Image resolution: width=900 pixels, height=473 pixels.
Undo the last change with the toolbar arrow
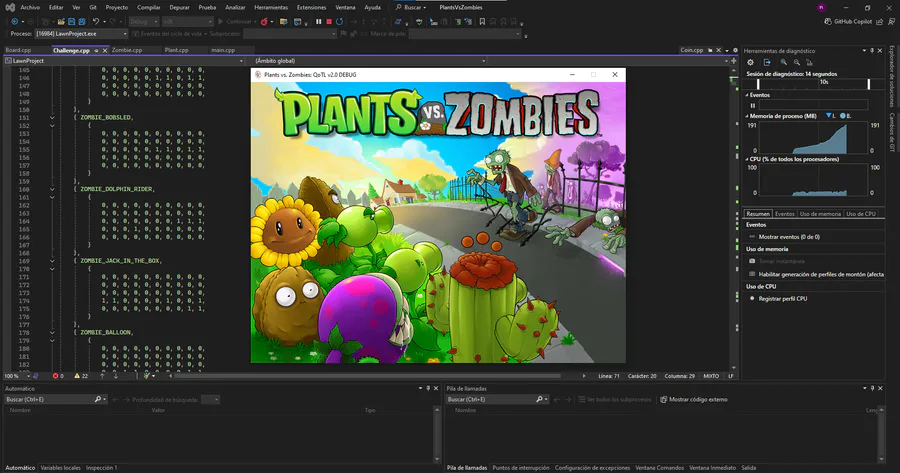click(96, 22)
